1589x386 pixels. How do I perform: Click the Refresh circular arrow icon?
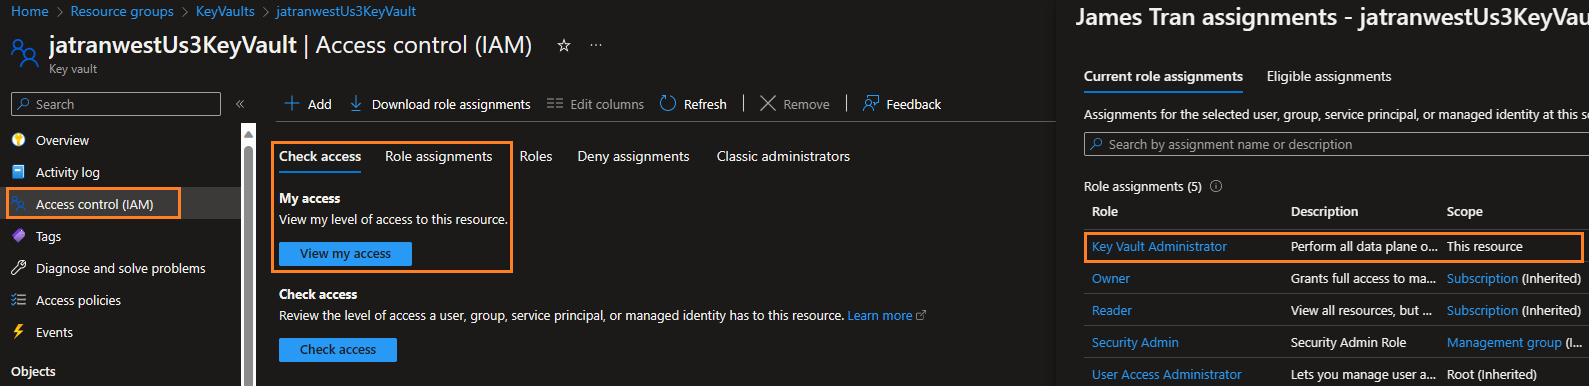coord(668,103)
